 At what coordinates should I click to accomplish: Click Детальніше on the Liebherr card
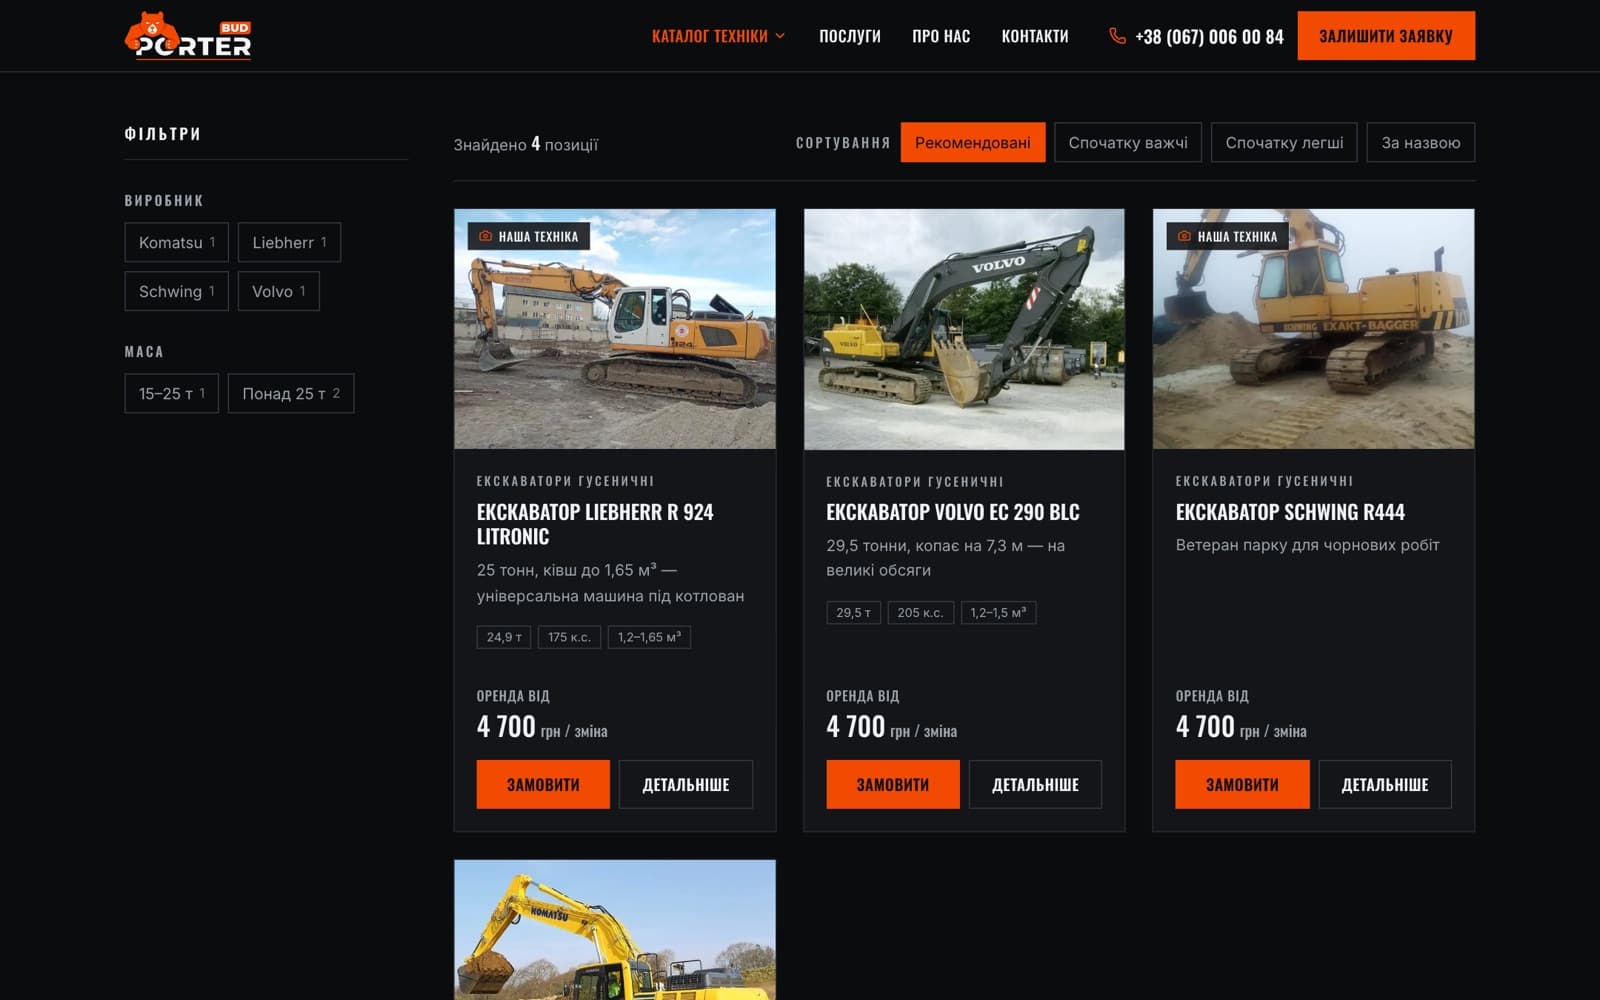686,784
